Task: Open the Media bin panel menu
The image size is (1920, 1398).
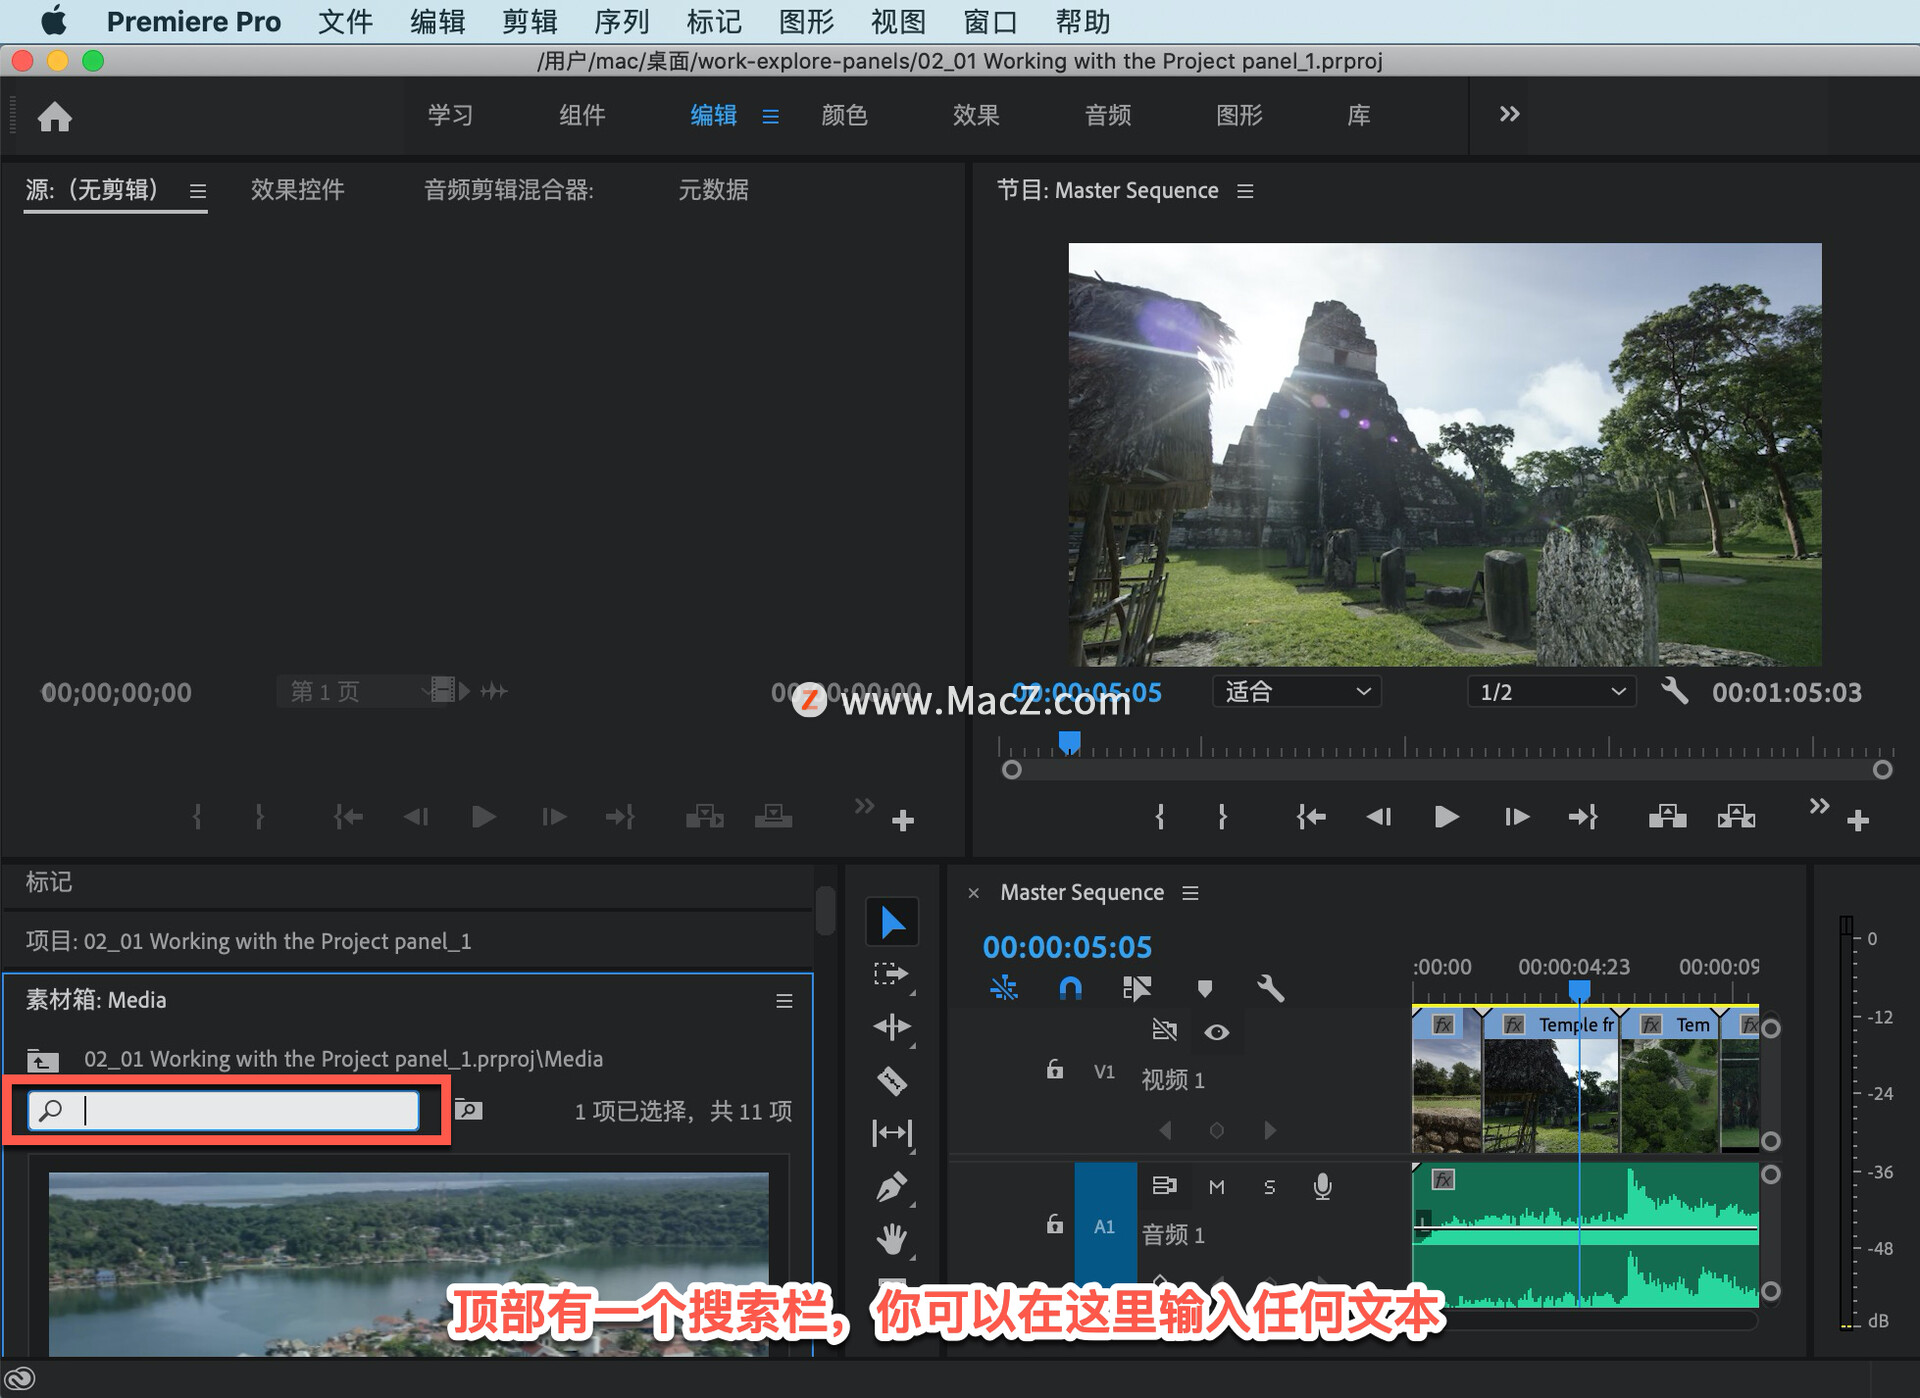Action: click(x=784, y=1001)
